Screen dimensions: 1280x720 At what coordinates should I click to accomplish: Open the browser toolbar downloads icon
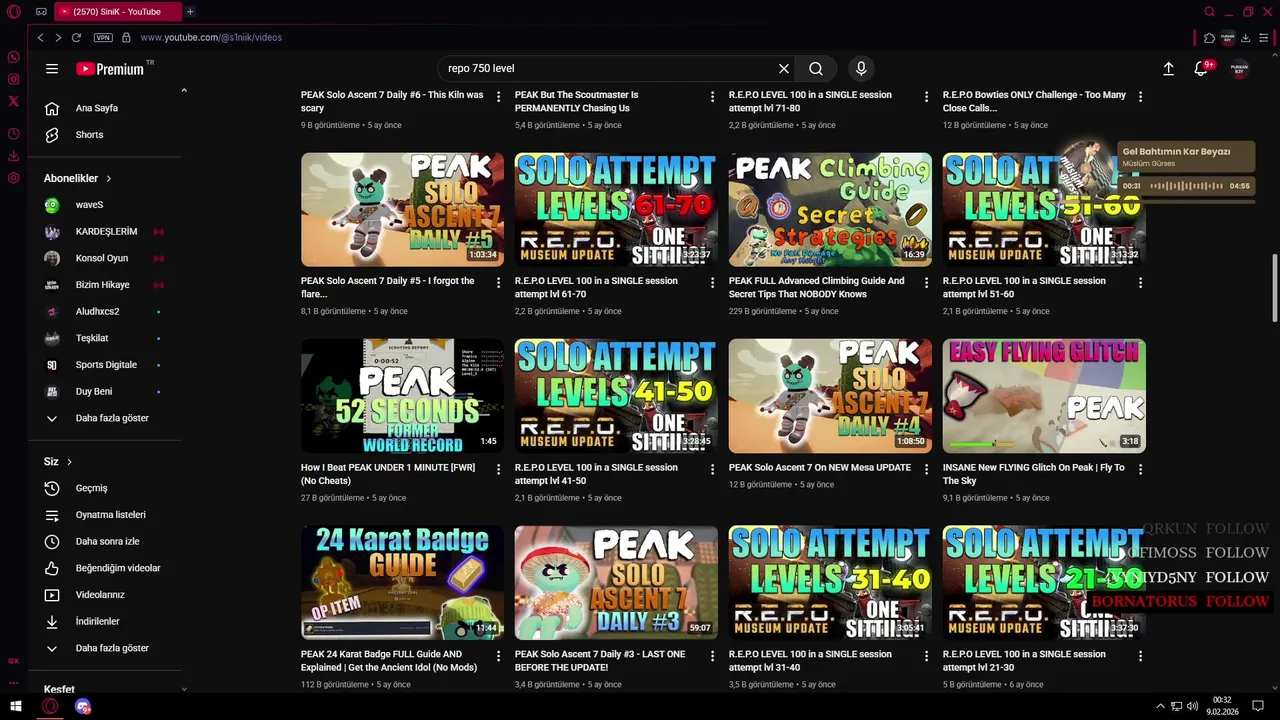(1245, 38)
